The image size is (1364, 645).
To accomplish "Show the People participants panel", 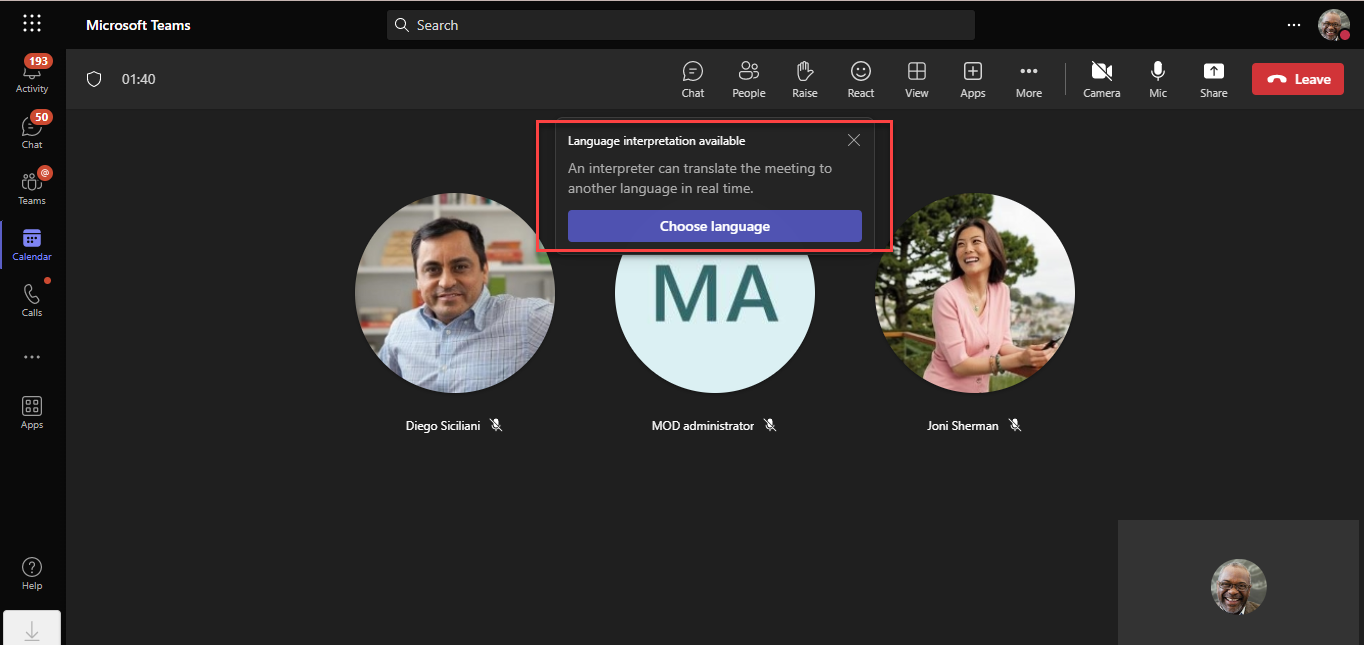I will [x=748, y=79].
